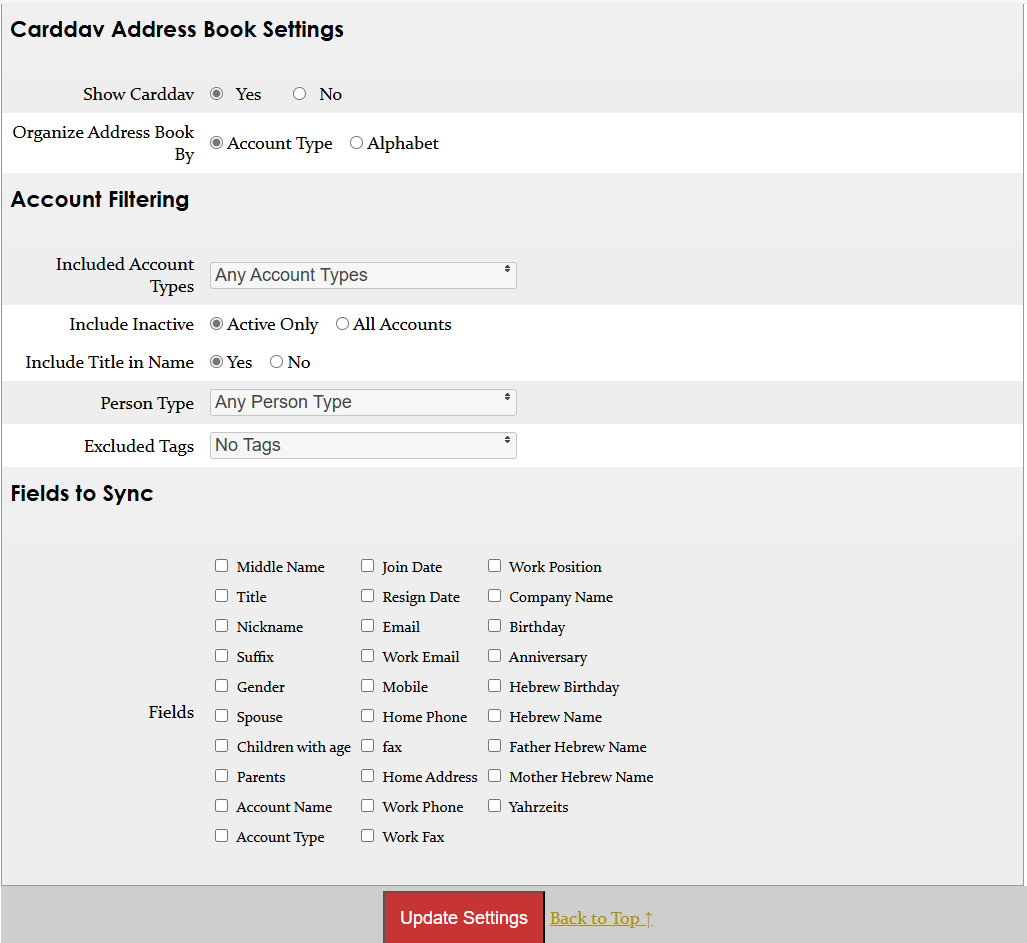Enable the Yahrzeits sync field

click(494, 805)
